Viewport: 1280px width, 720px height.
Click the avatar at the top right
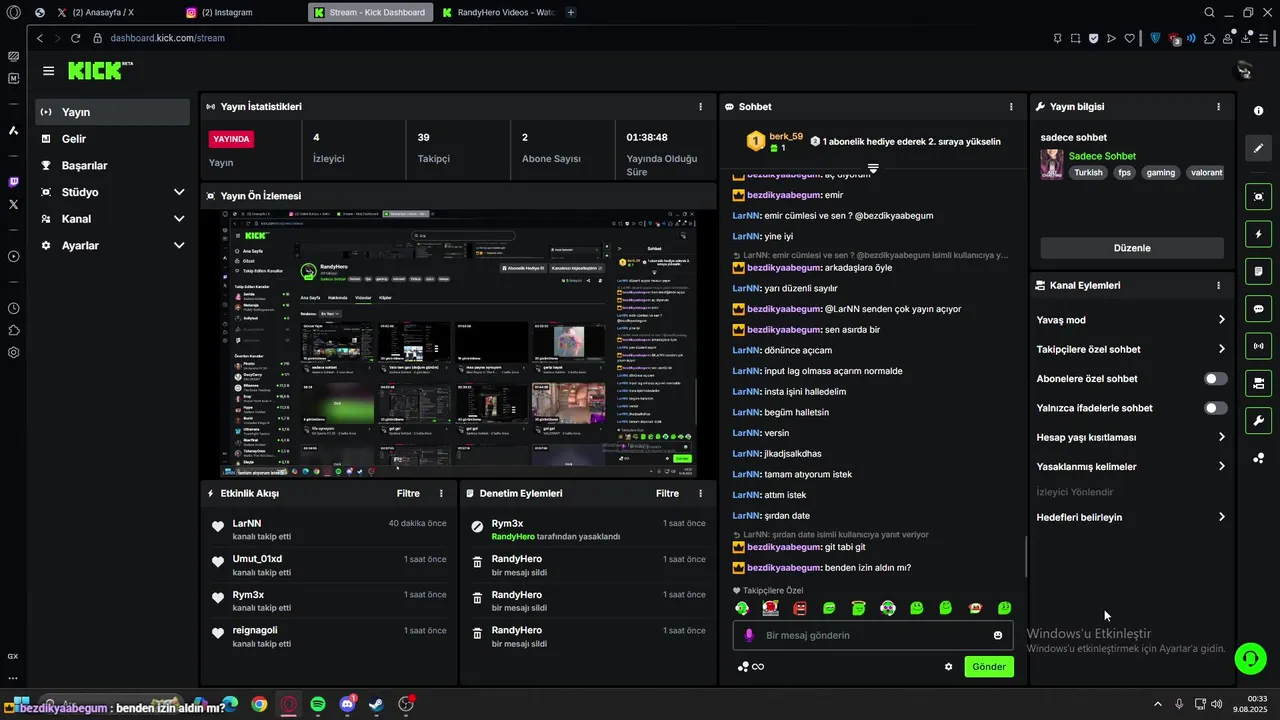(x=1244, y=70)
